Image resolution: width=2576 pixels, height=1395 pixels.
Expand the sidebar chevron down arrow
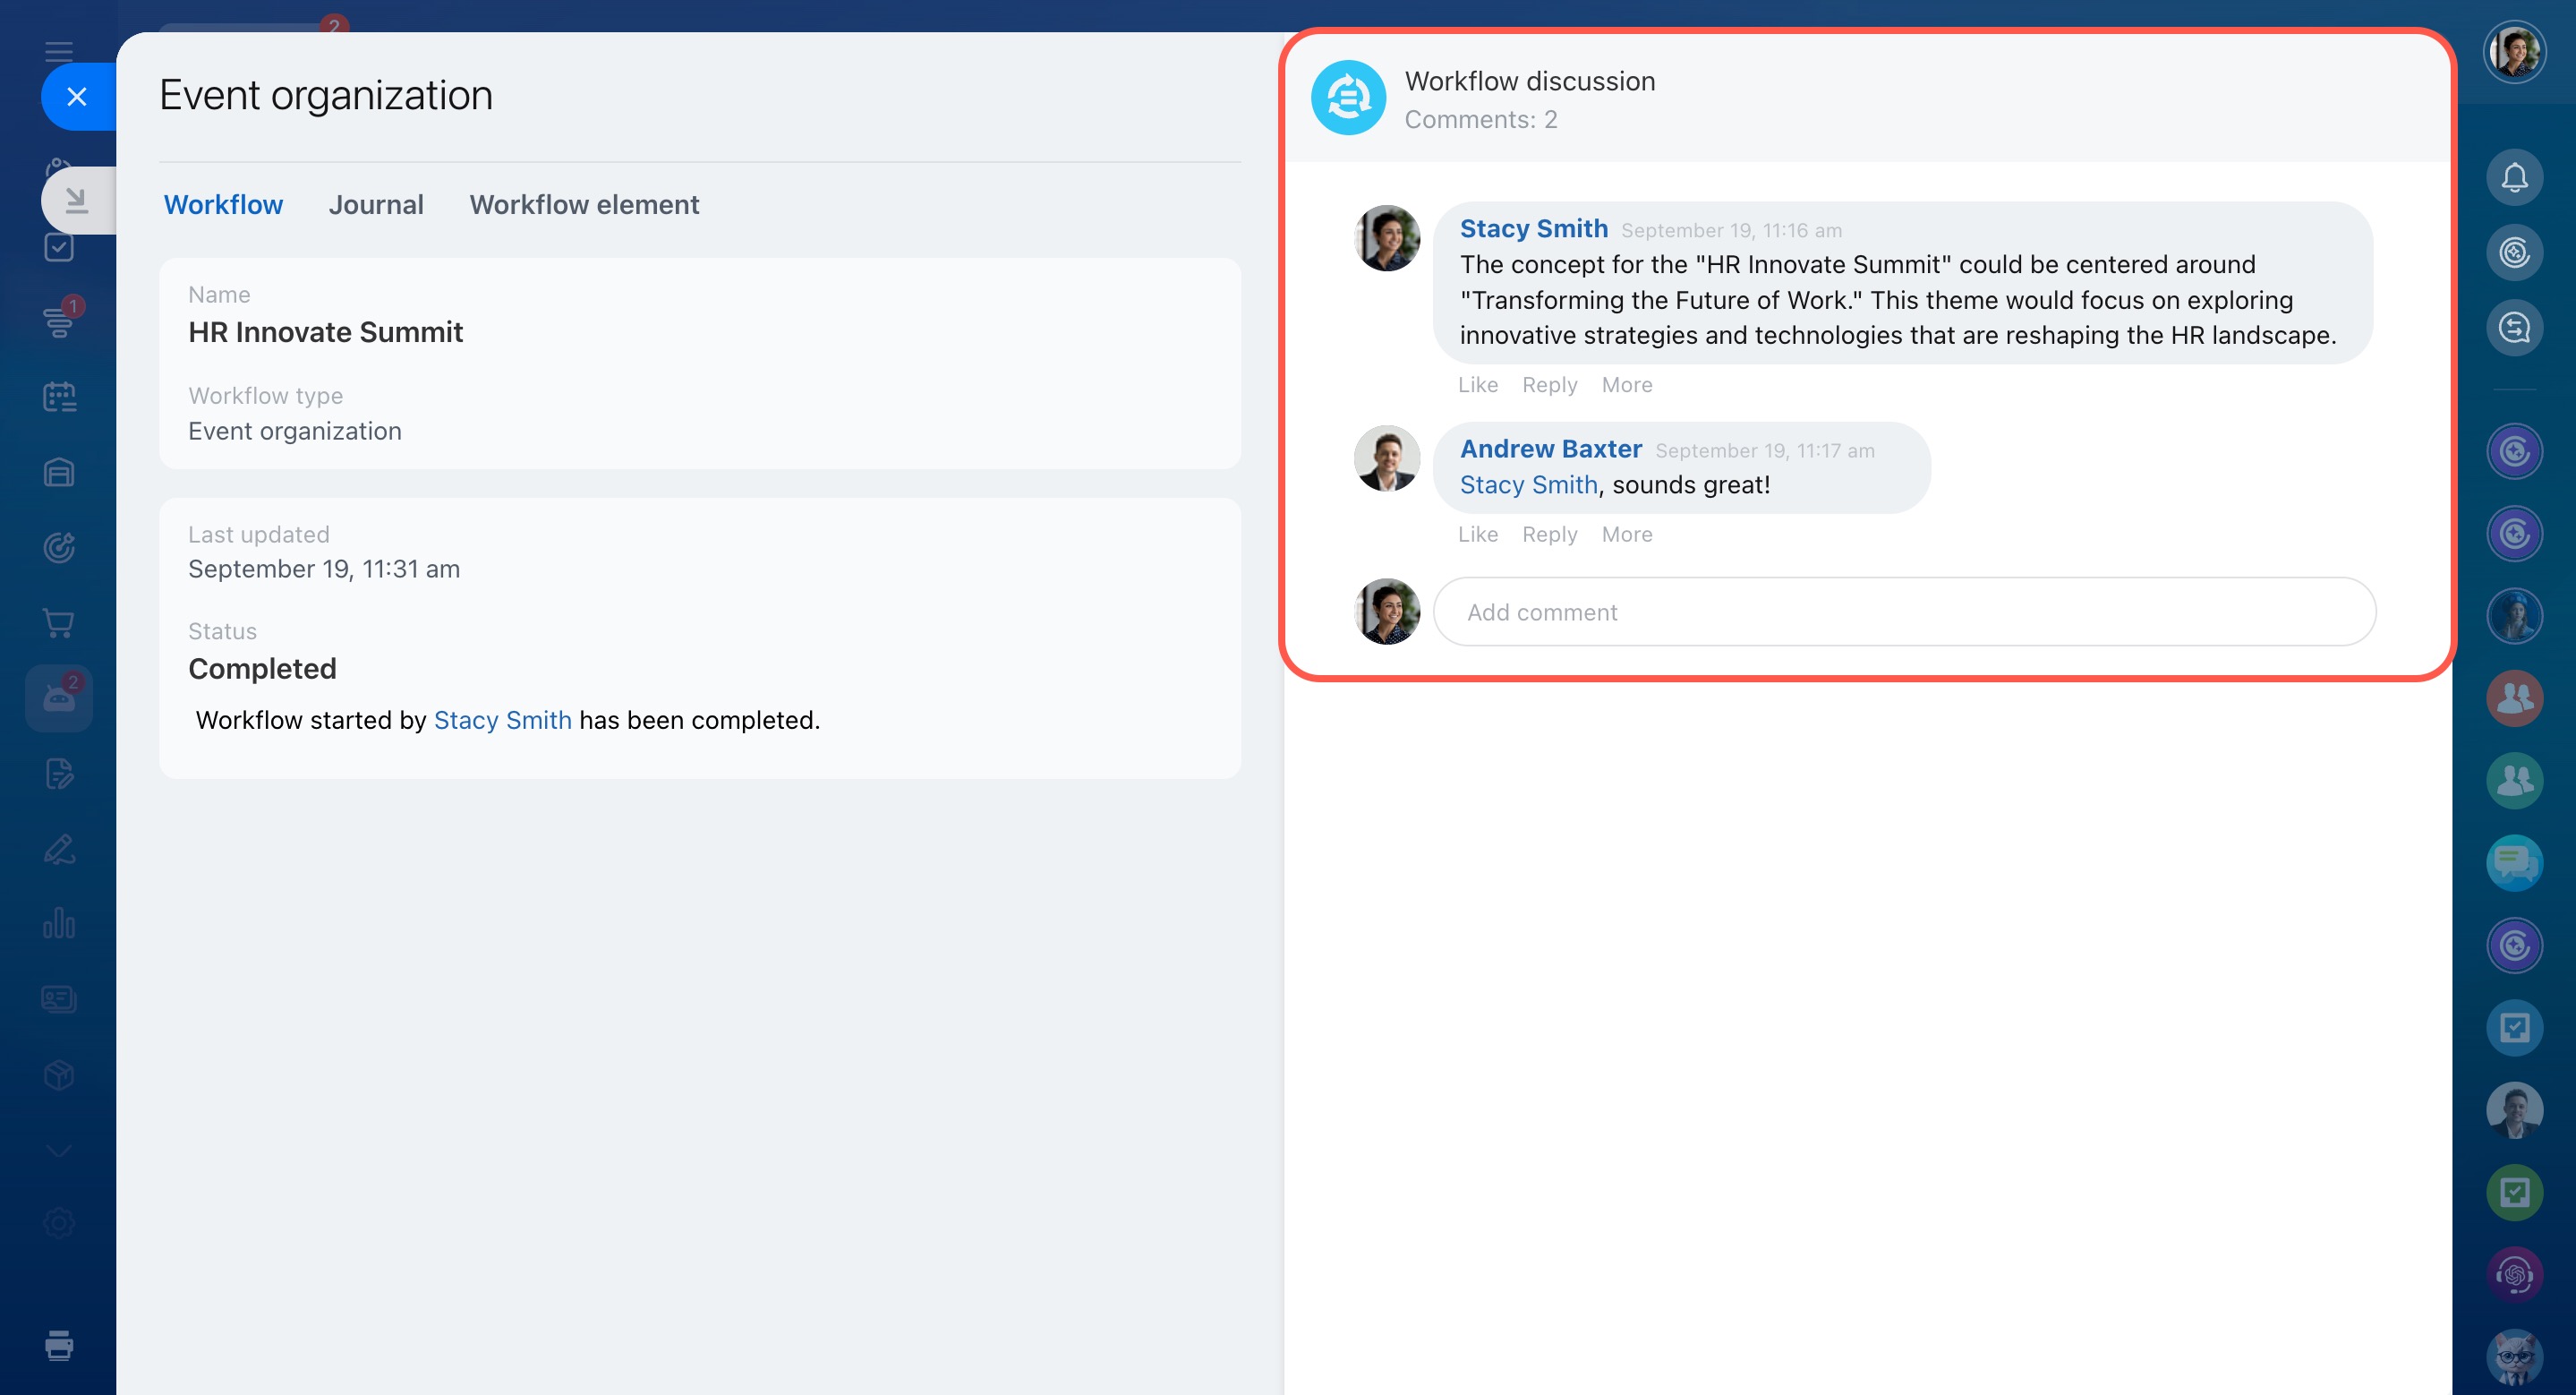pos(59,1151)
